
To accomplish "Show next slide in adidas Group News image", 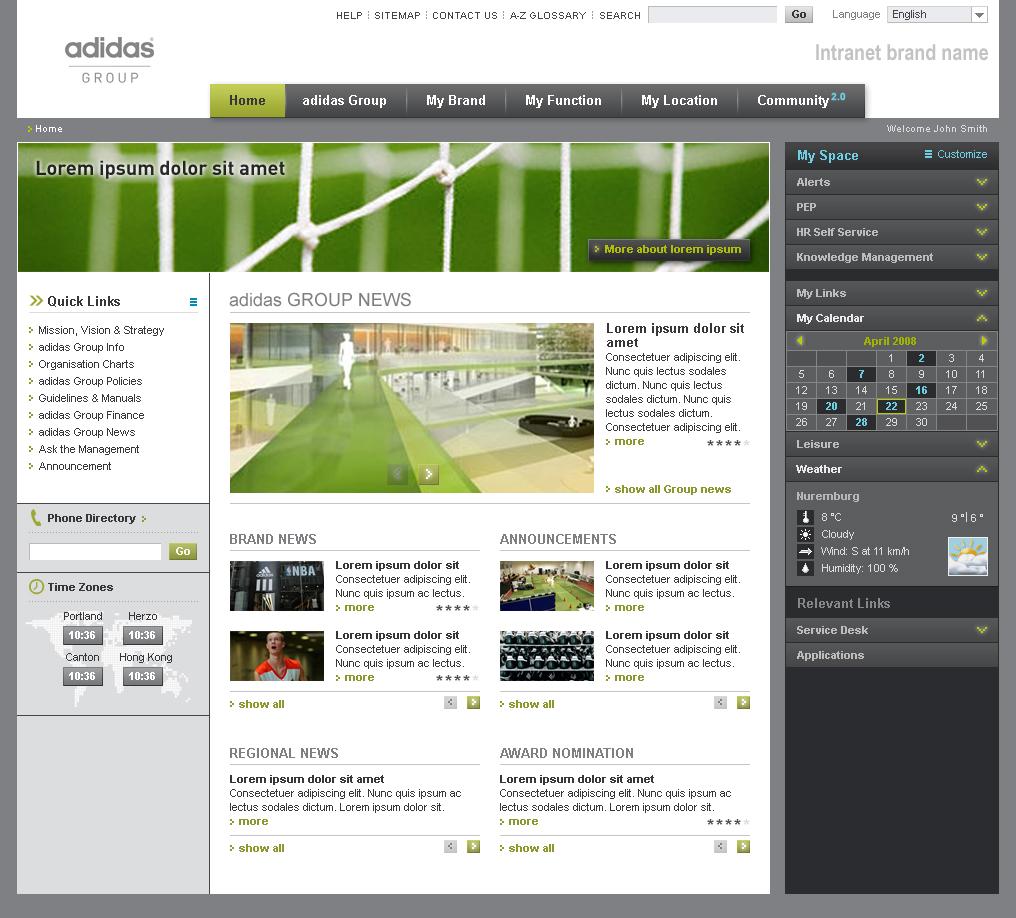I will pos(428,474).
